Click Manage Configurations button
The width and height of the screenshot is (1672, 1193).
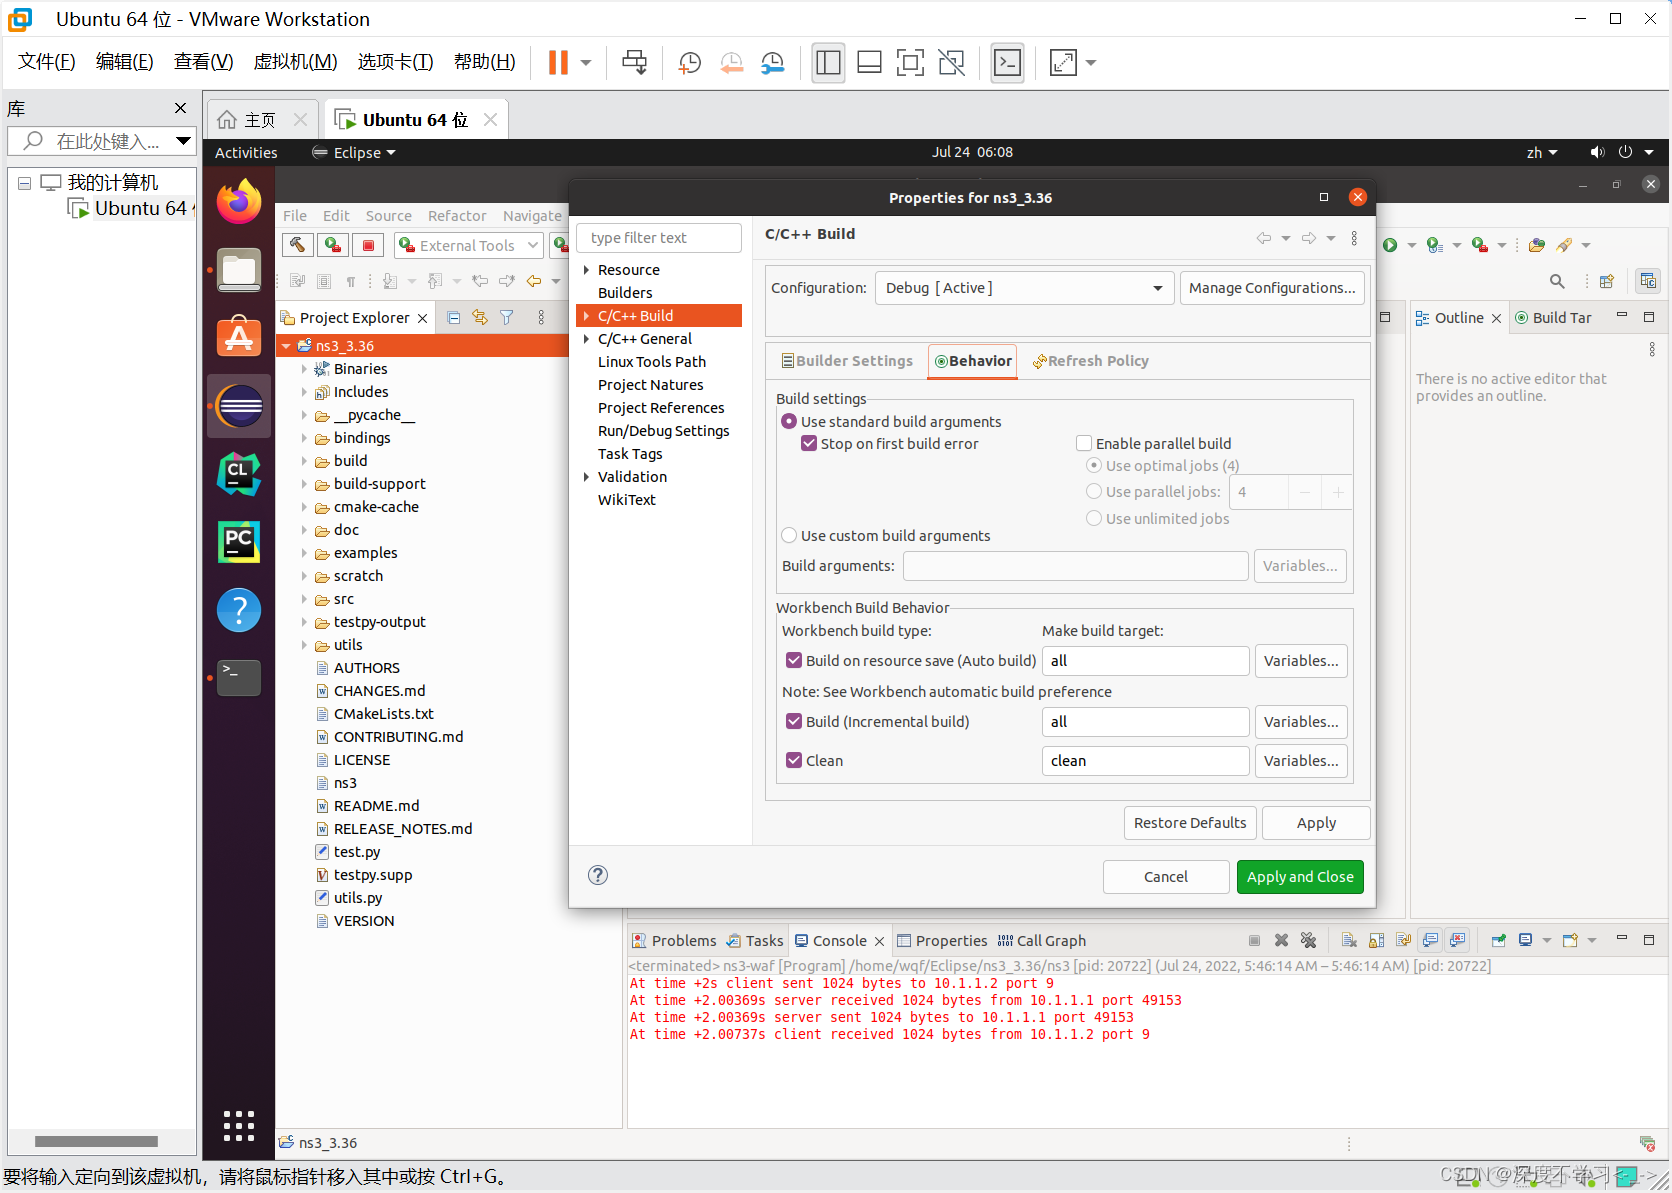coord(1272,288)
